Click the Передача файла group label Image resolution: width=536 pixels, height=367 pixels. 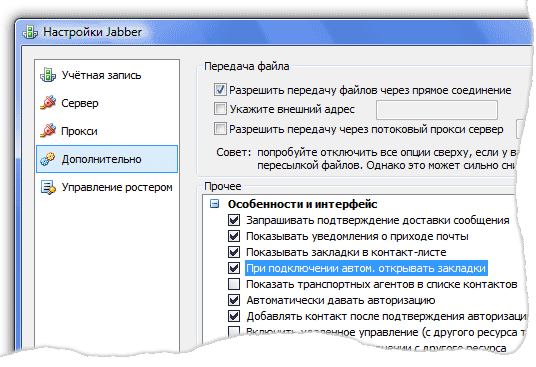pyautogui.click(x=246, y=66)
